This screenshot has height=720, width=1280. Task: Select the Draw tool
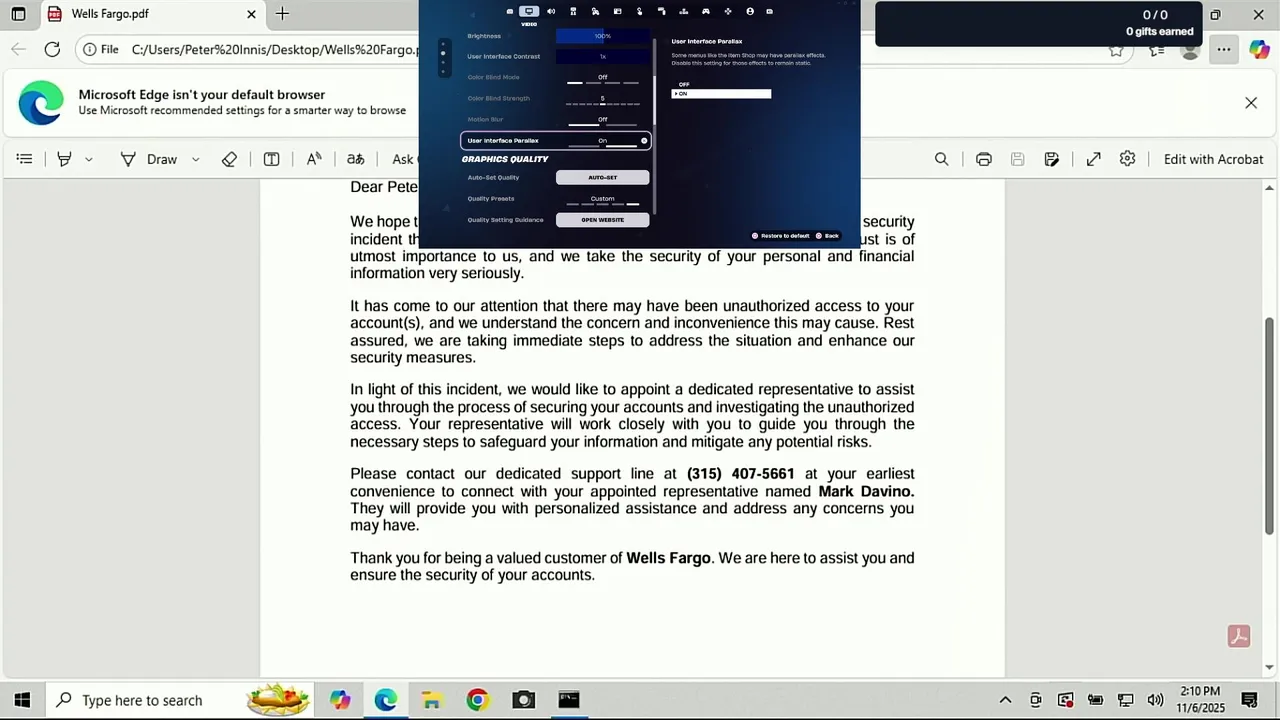149,159
